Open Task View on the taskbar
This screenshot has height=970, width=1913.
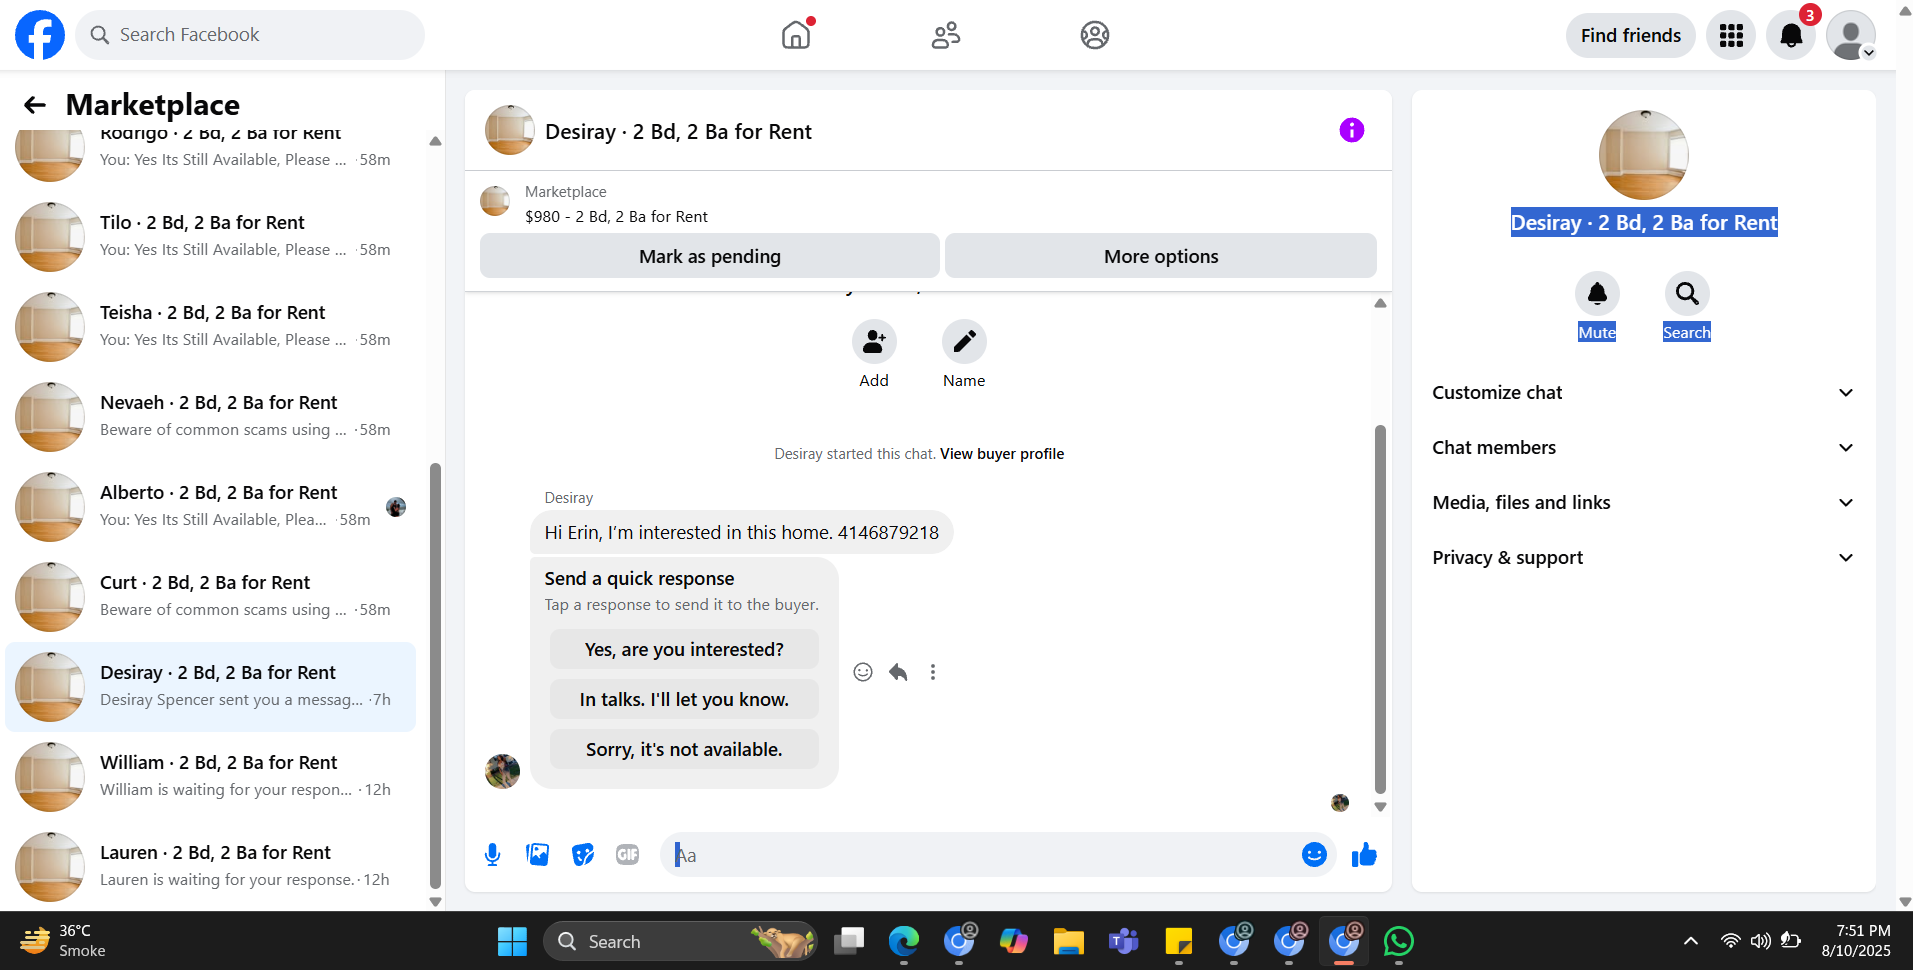pos(849,941)
